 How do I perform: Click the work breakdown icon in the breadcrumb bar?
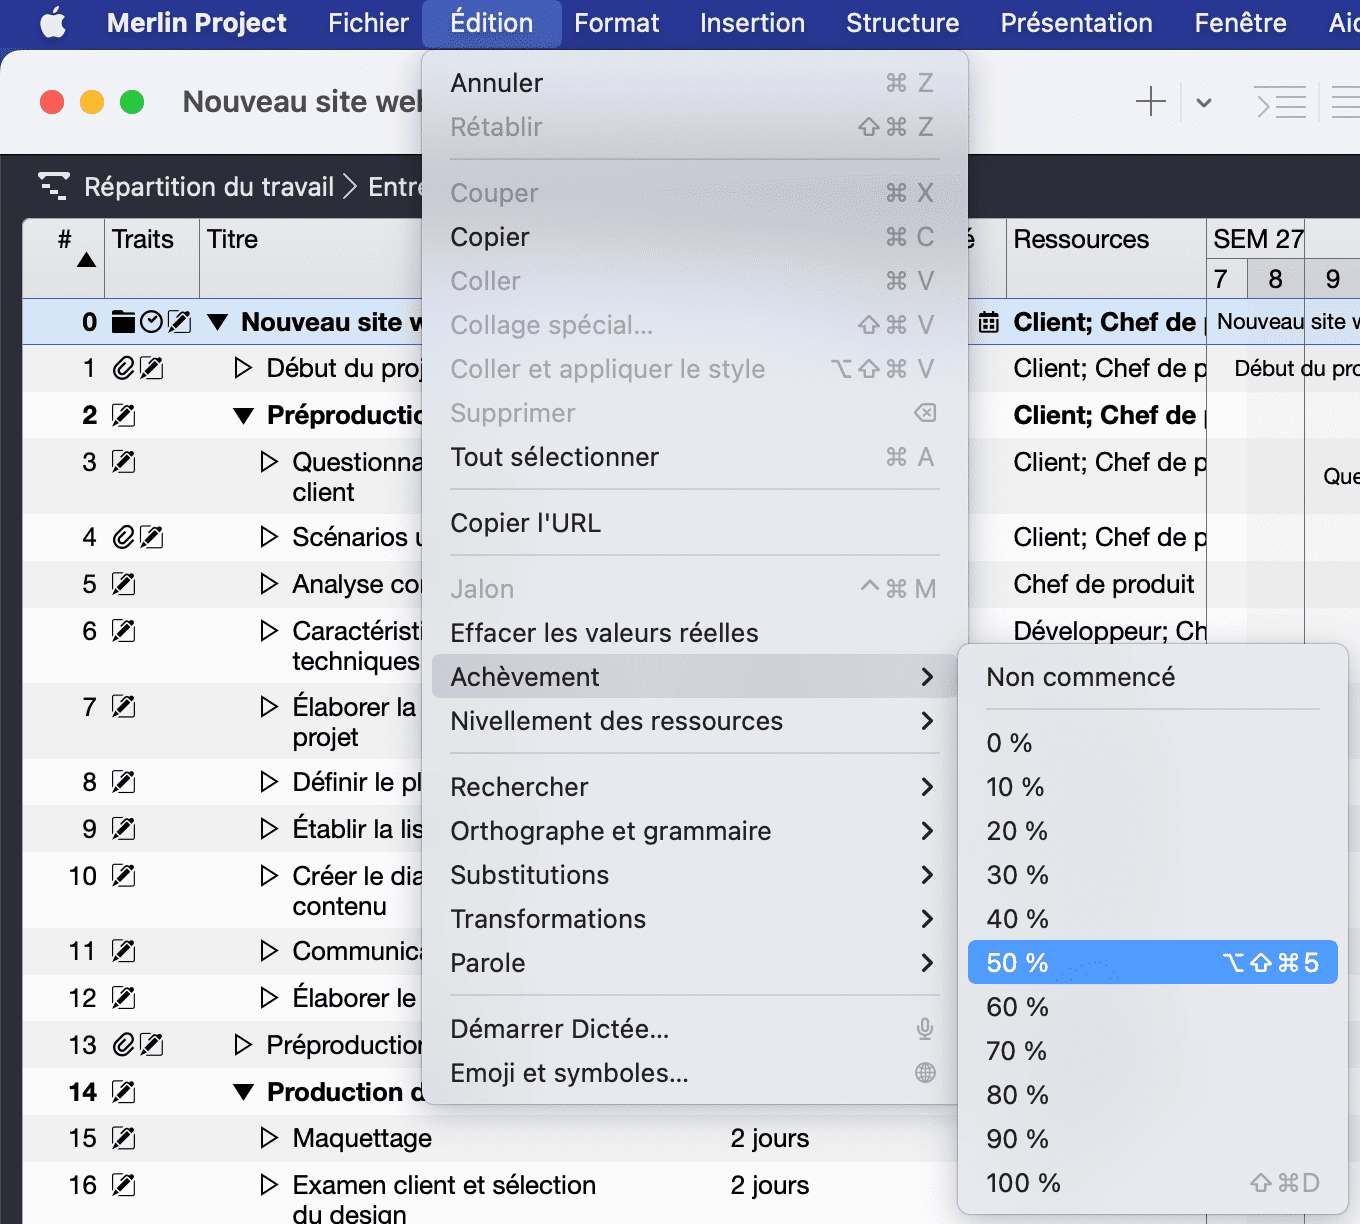(x=54, y=186)
